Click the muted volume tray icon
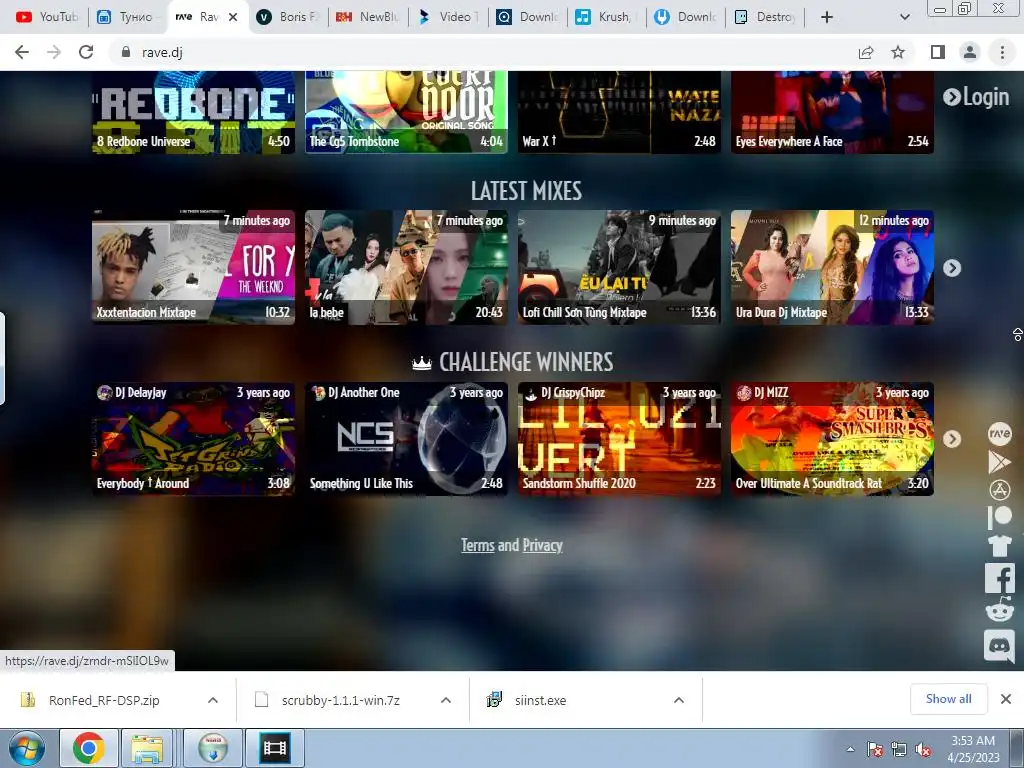Viewport: 1024px width, 768px height. point(923,750)
